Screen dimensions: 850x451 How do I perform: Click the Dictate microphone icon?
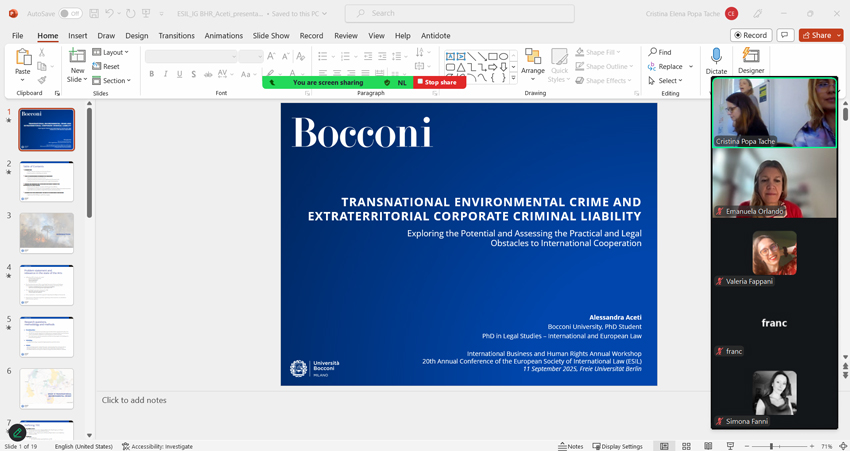tap(716, 58)
